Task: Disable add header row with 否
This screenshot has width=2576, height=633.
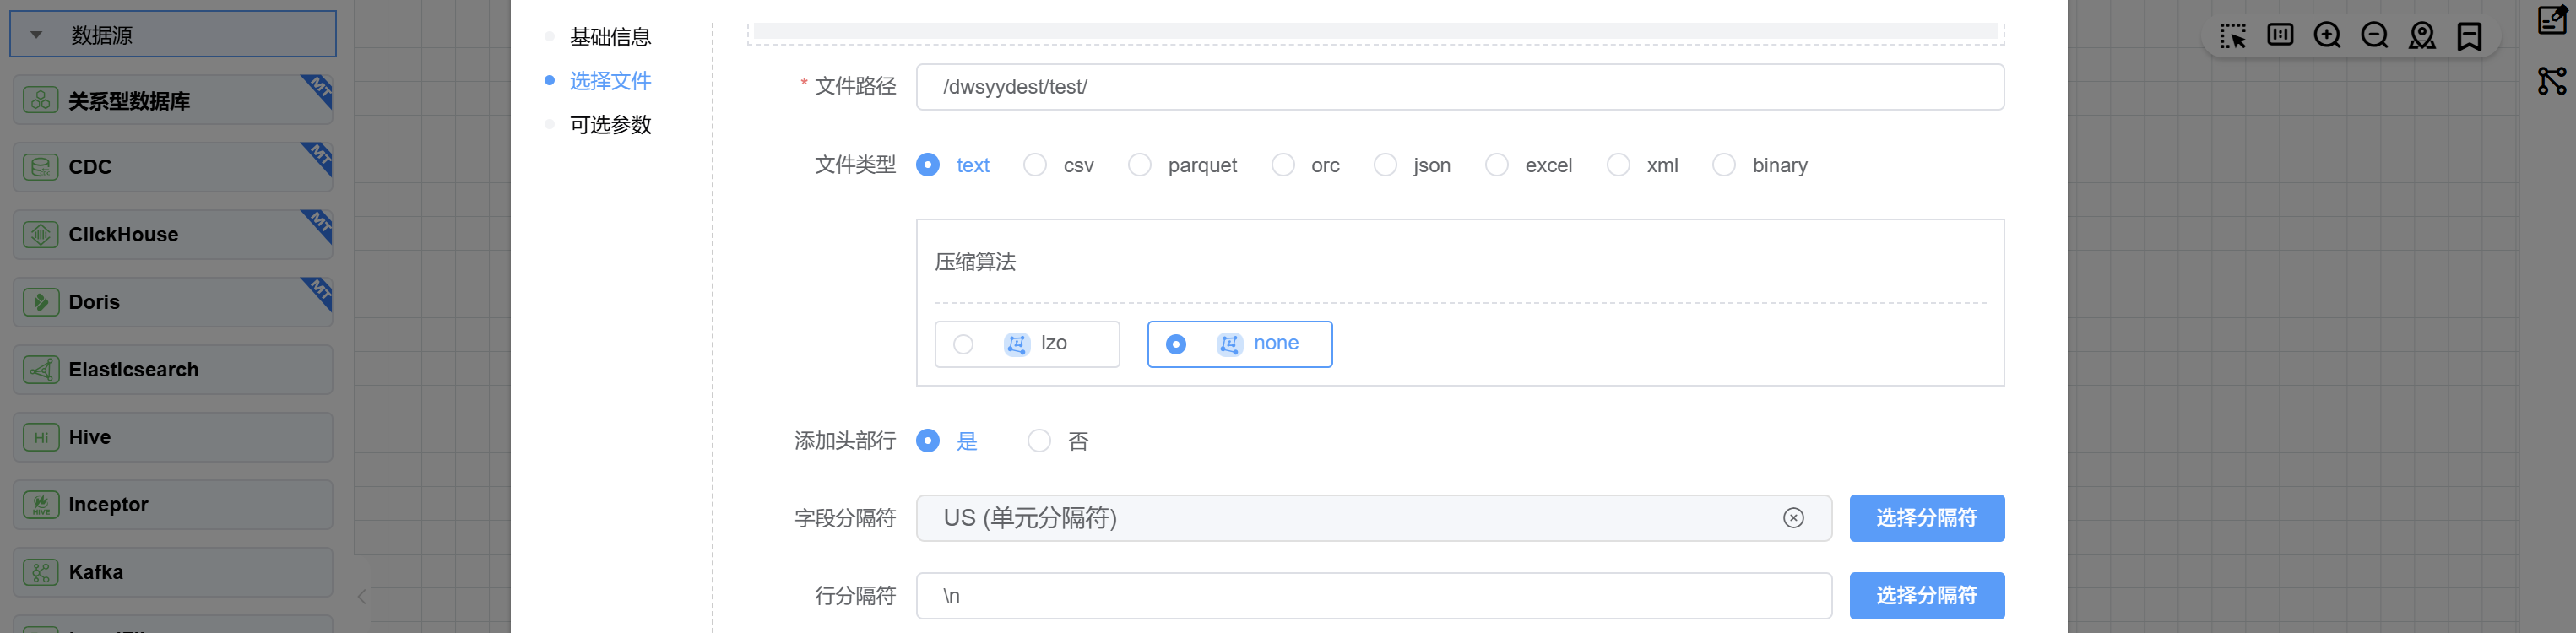Action: pyautogui.click(x=1040, y=441)
